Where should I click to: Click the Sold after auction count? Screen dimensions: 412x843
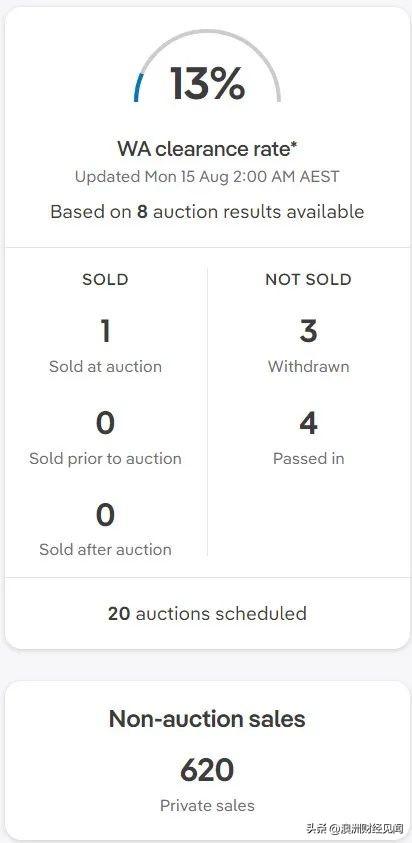105,515
